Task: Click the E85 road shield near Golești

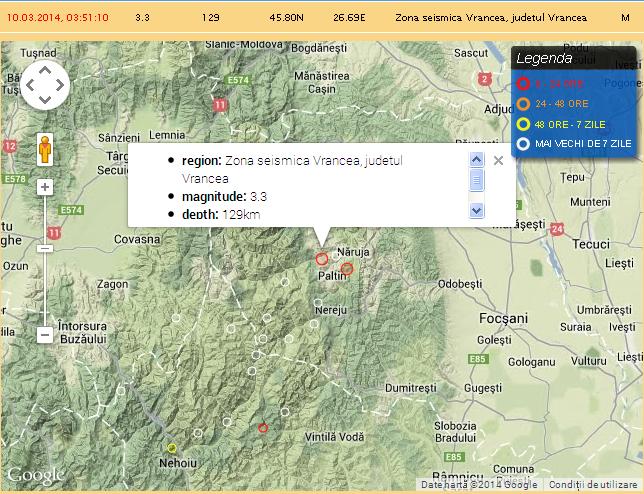Action: [x=478, y=359]
